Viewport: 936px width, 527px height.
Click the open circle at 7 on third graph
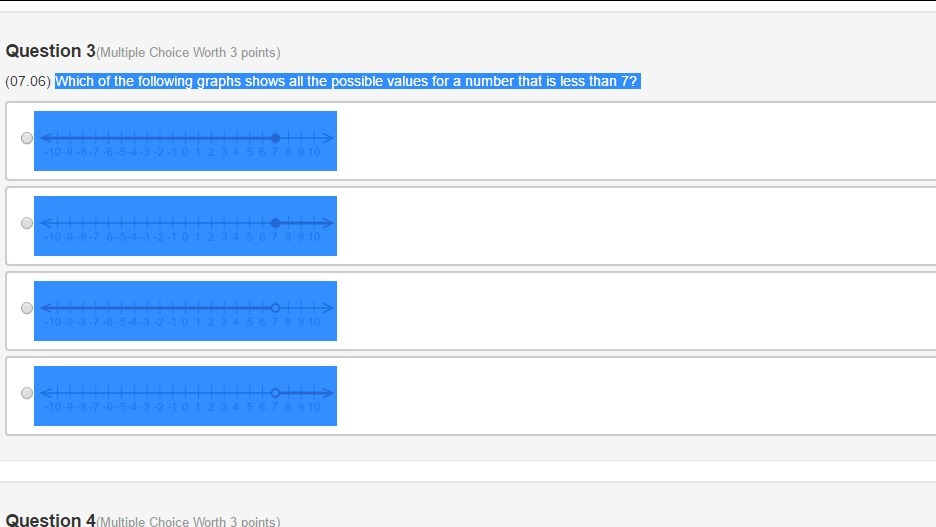275,308
